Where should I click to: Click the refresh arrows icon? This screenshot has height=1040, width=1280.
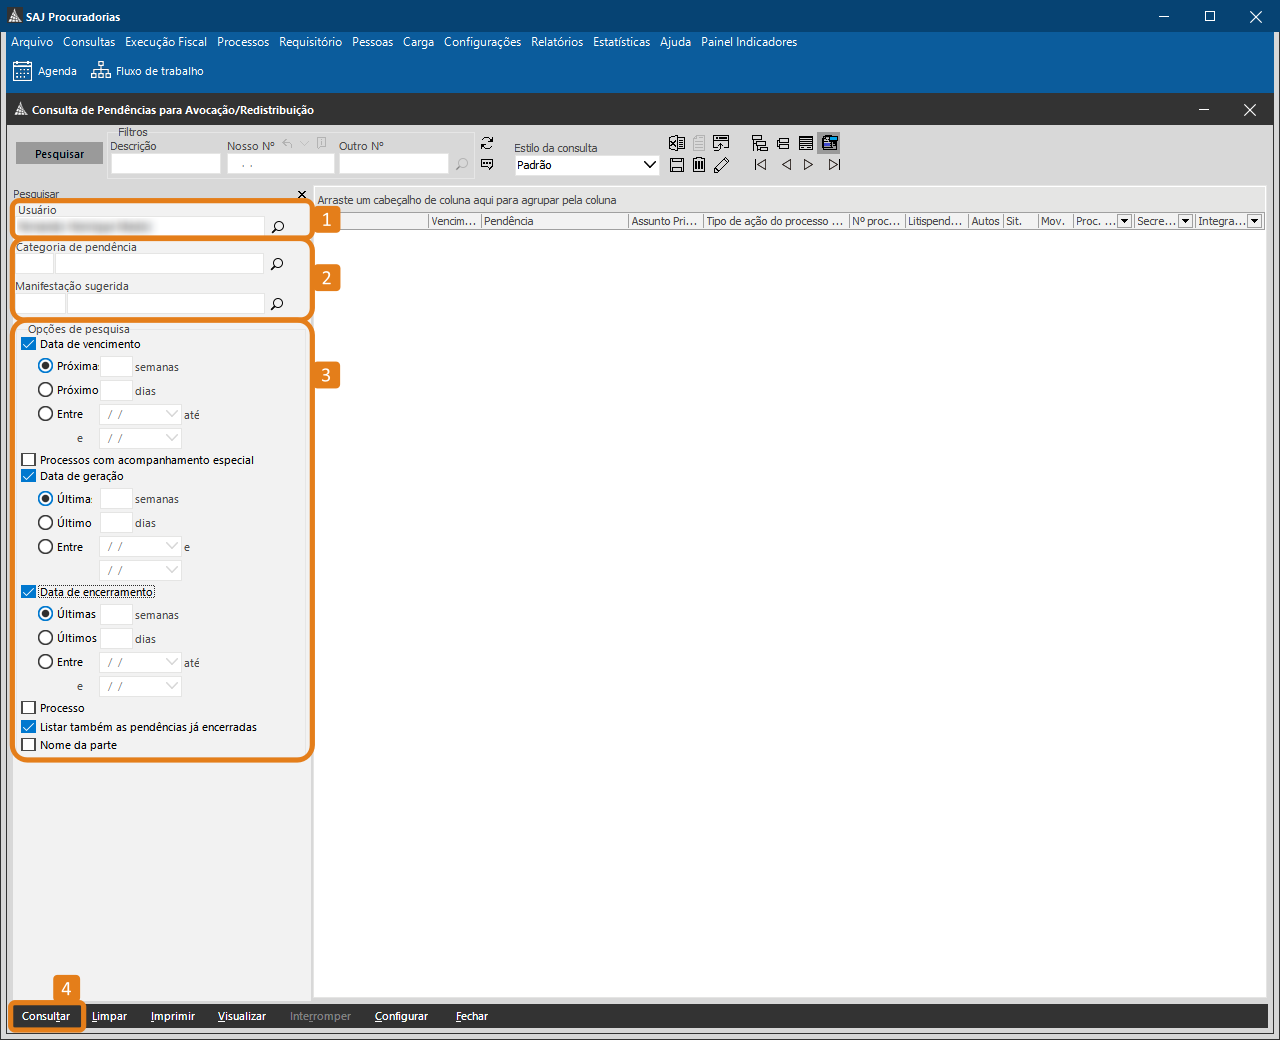click(x=487, y=143)
